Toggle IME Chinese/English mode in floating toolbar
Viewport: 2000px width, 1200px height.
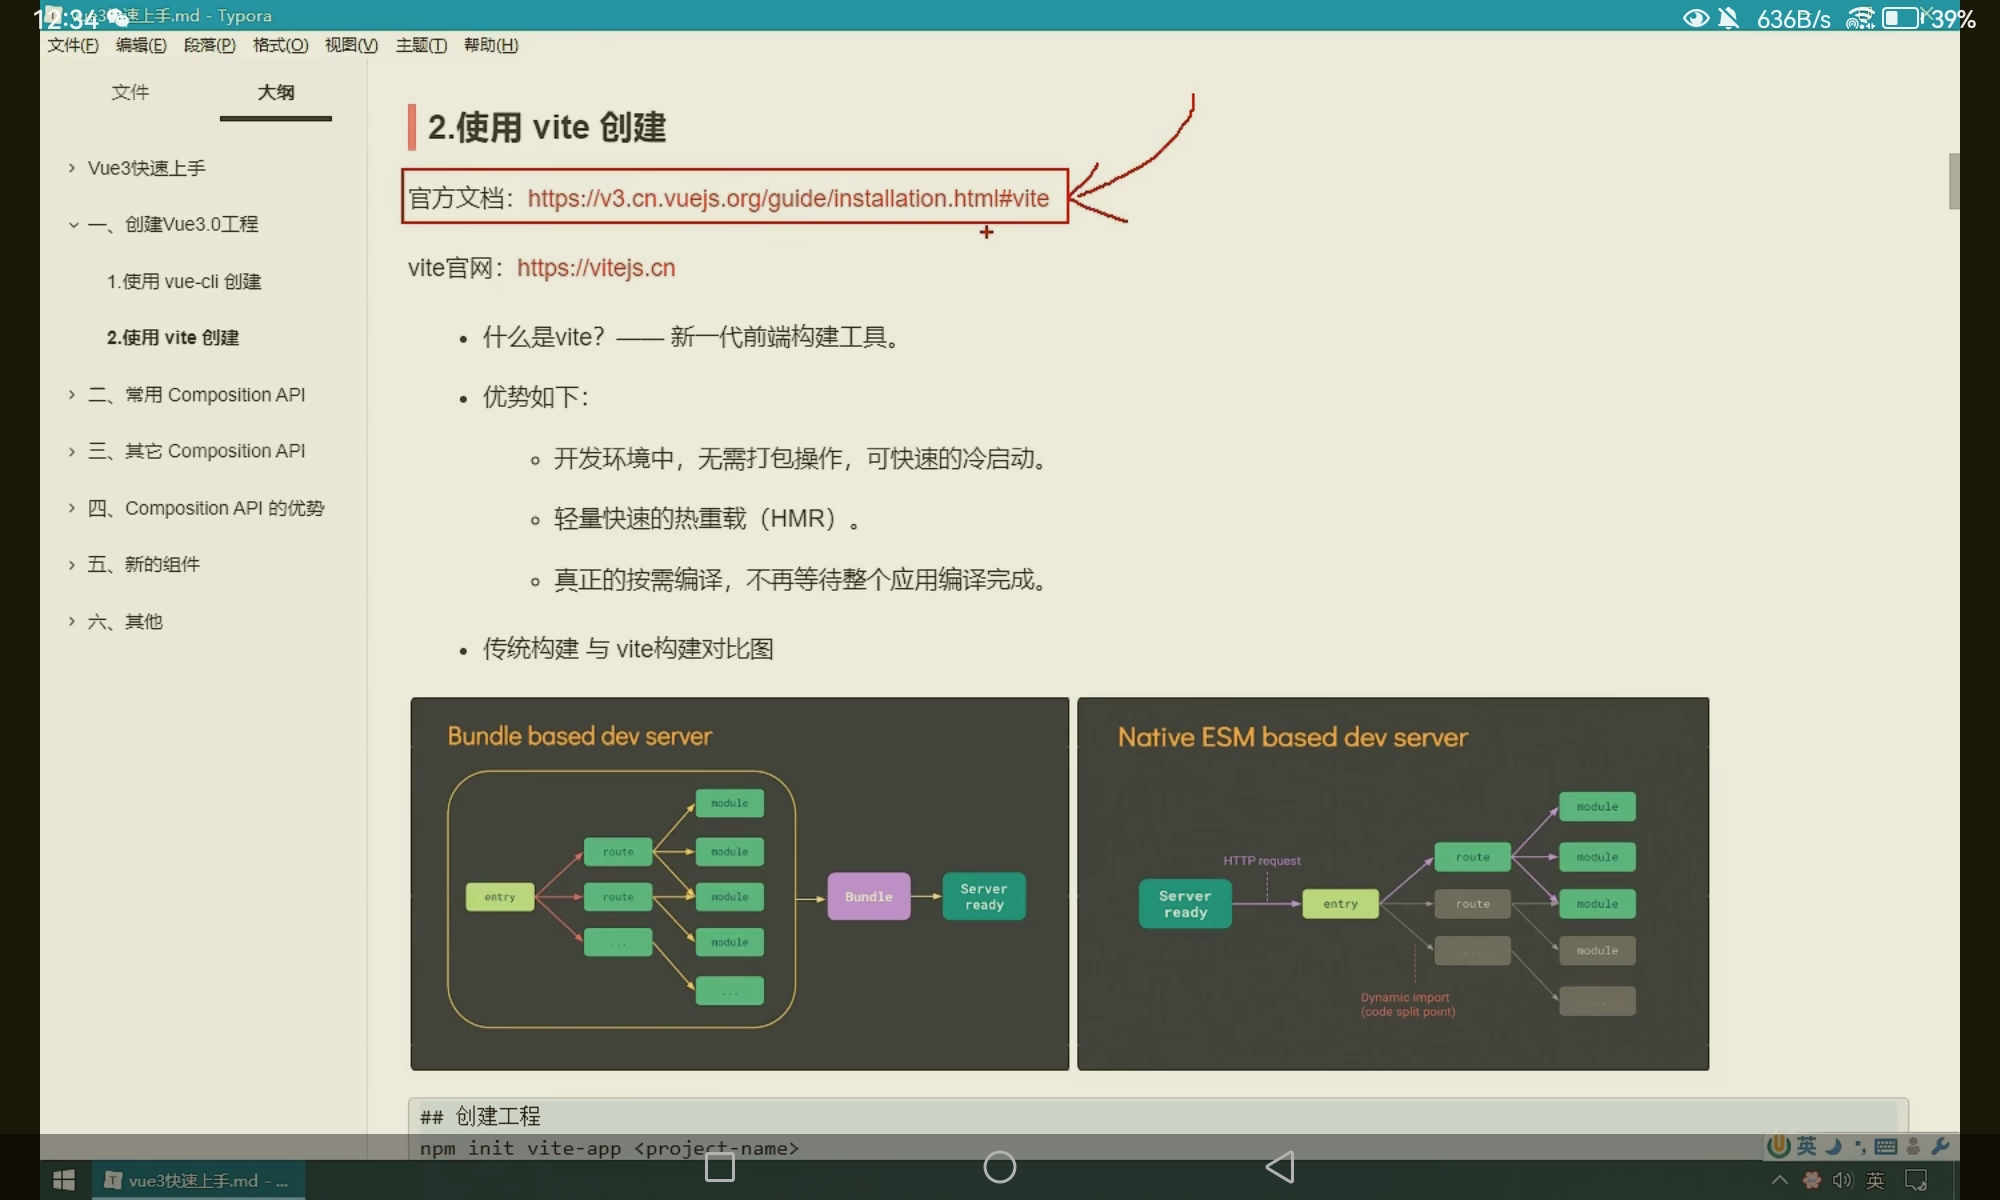pos(1806,1146)
